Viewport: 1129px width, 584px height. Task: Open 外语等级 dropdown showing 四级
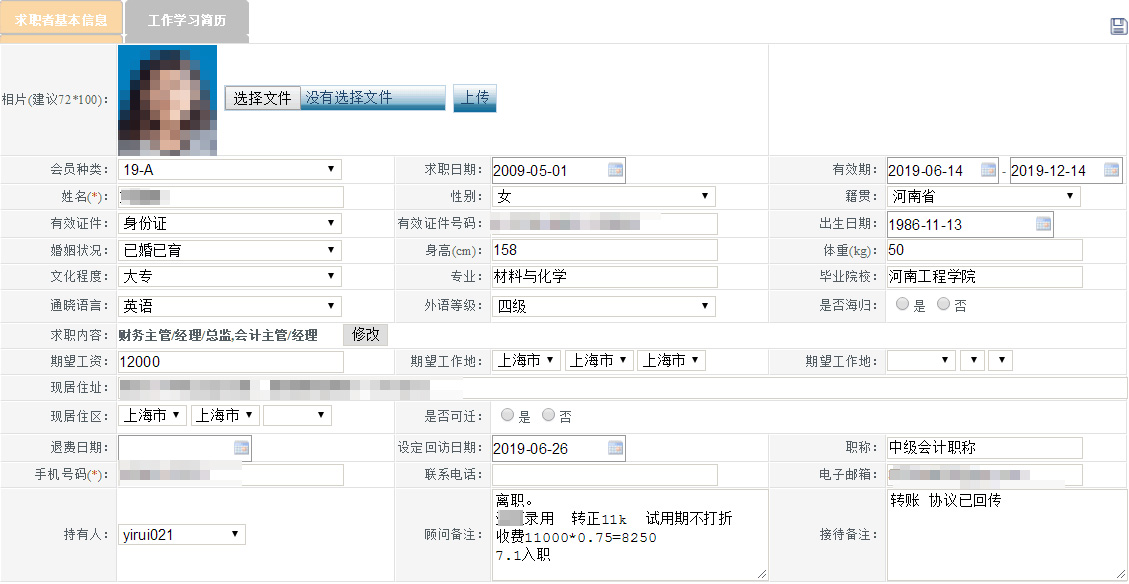coord(604,306)
